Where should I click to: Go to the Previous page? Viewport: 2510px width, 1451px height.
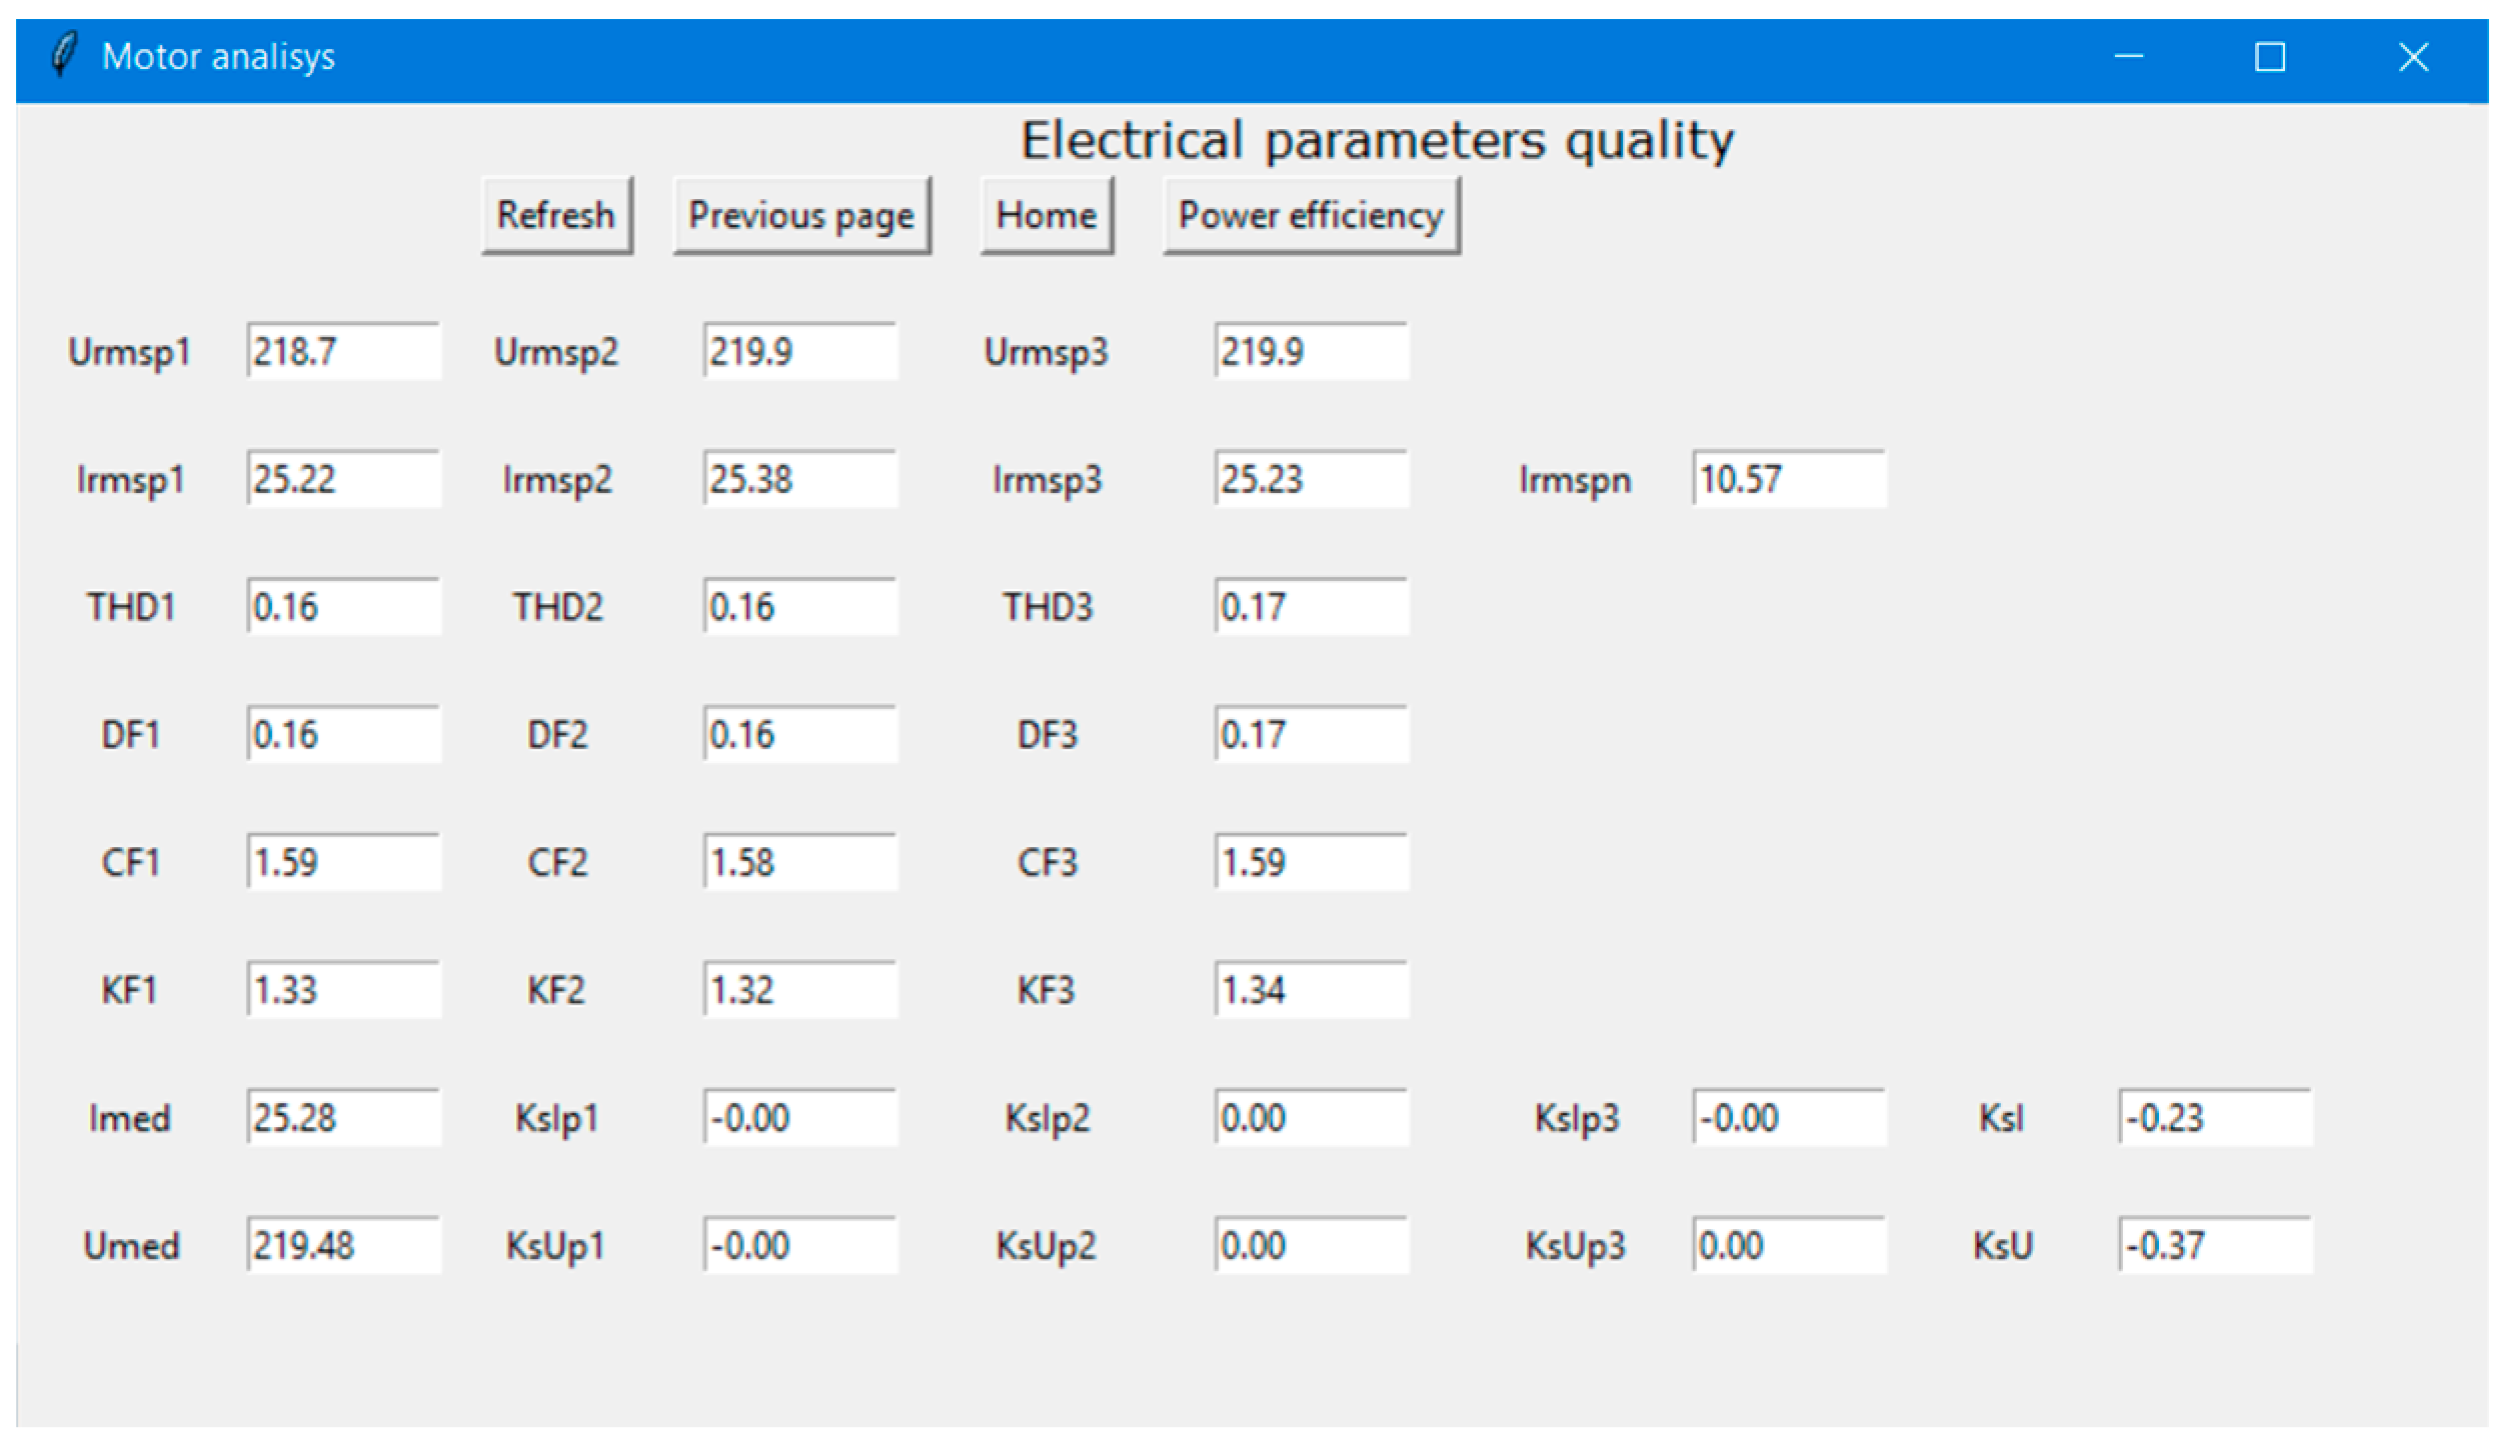tap(801, 216)
